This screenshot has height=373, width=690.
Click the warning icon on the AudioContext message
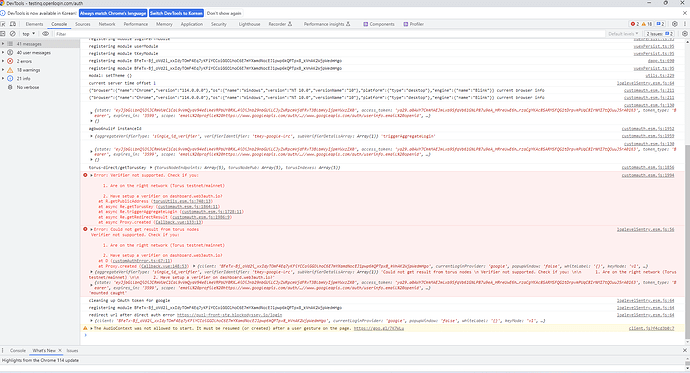coord(85,328)
